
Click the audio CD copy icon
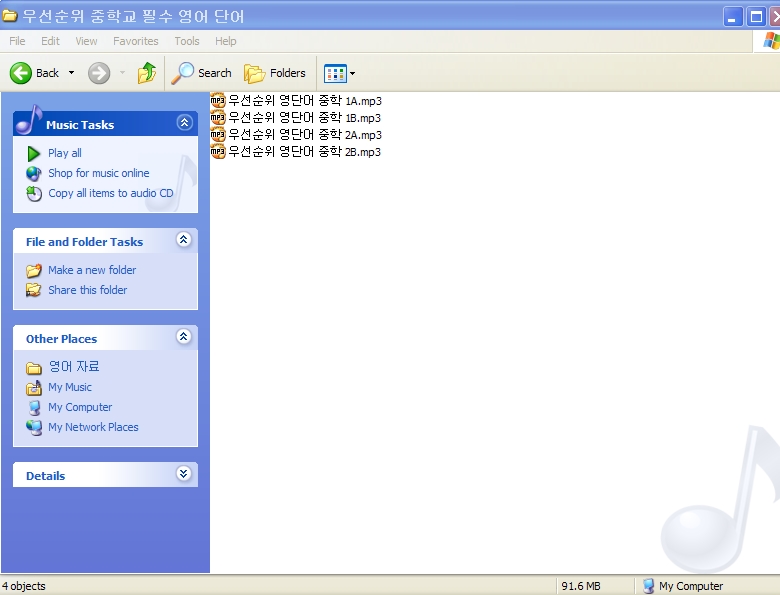[x=34, y=194]
